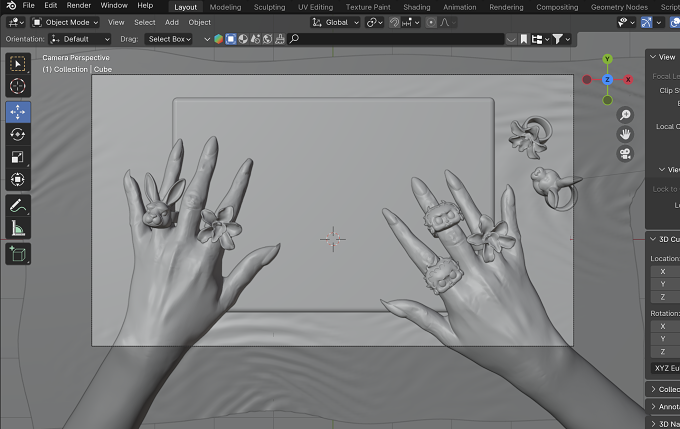
Task: Open proportional editing falloff curve menu
Action: (x=447, y=23)
